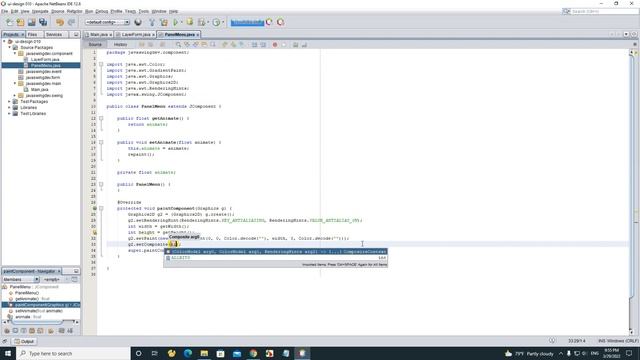Select the highlighted CompositeContext completion suggestion
The width and height of the screenshot is (640, 360).
(276, 251)
